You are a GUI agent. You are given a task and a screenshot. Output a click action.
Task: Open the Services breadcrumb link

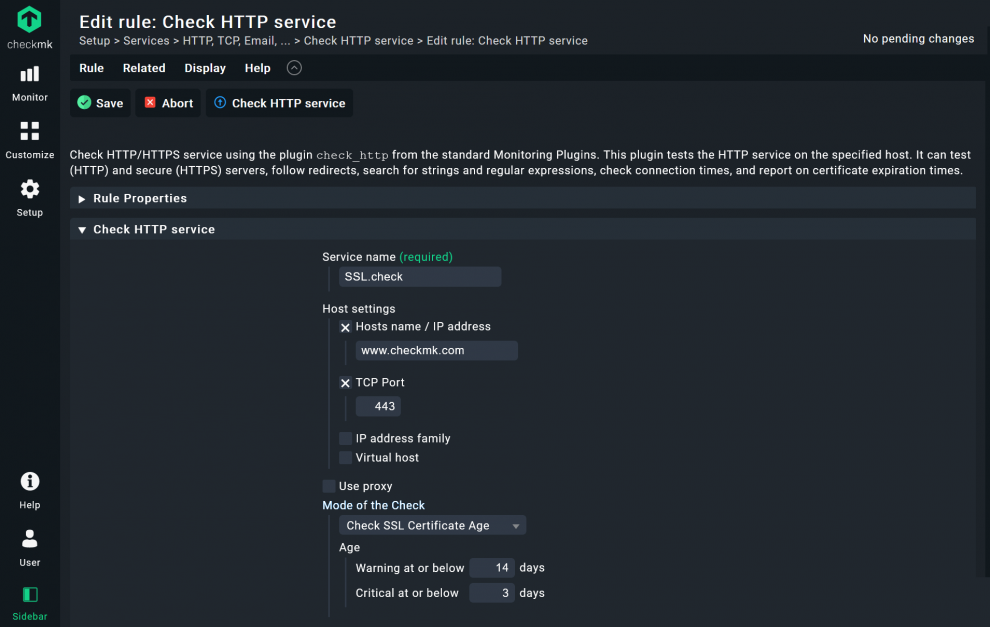point(146,41)
